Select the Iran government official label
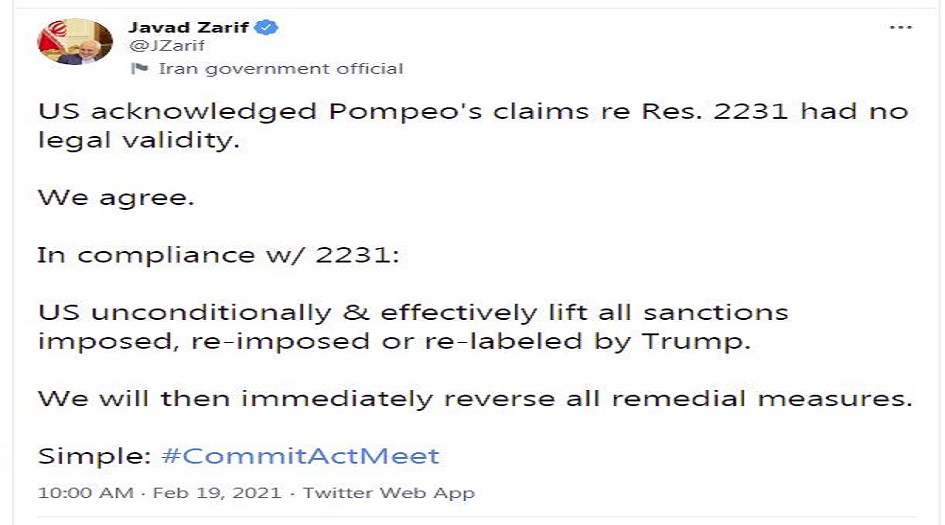The image size is (945, 525). (x=280, y=69)
